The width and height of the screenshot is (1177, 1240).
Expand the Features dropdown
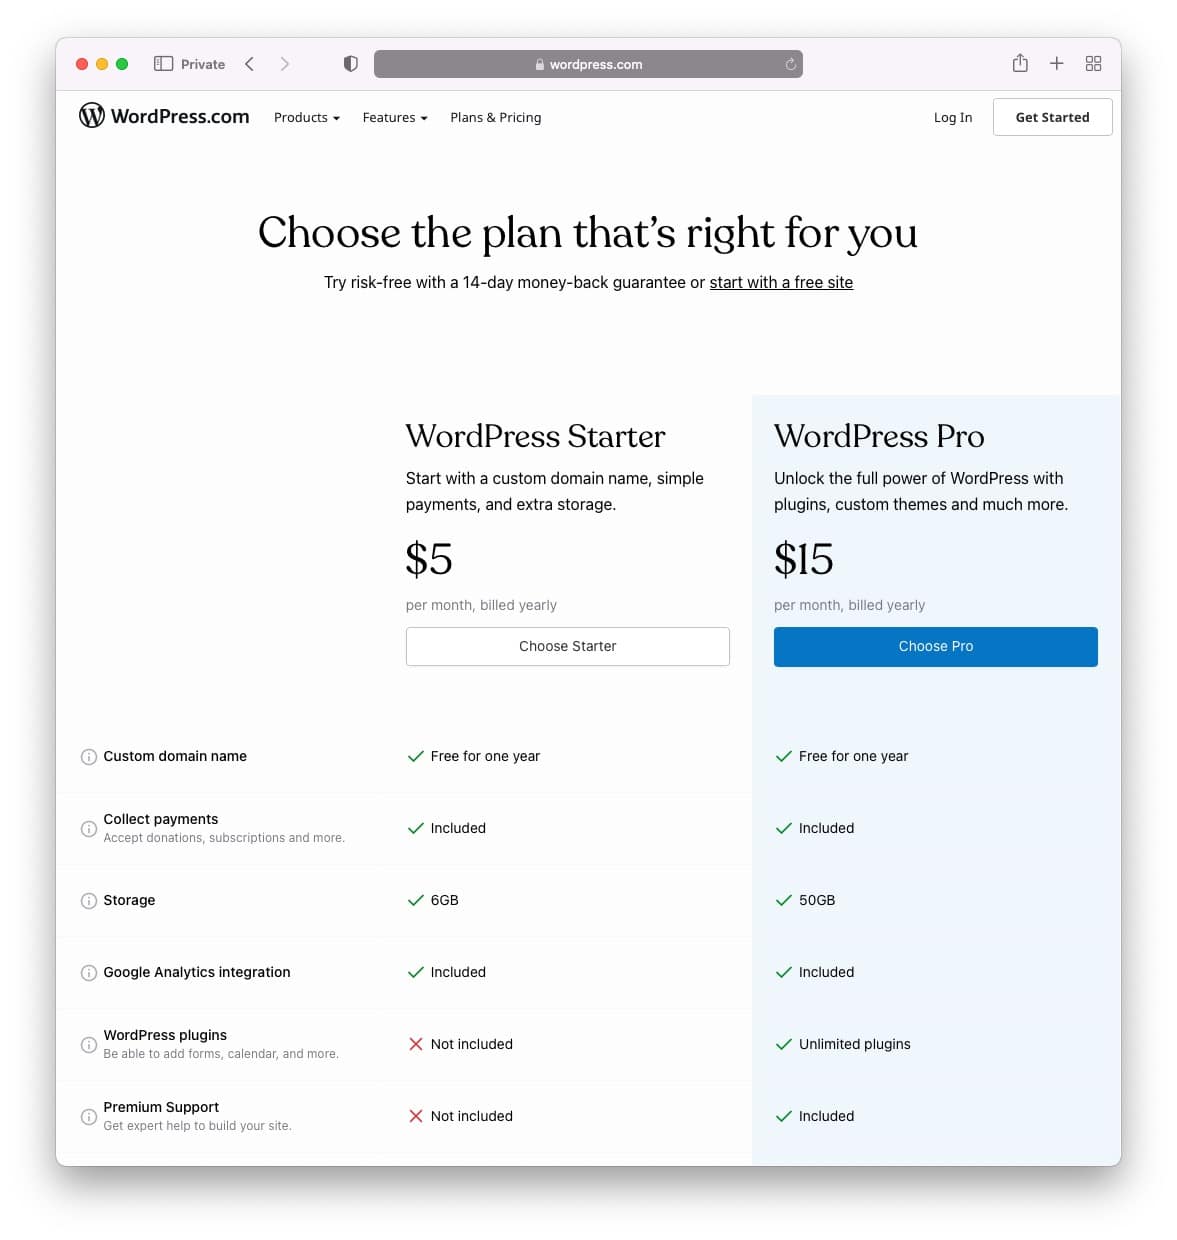click(x=393, y=117)
